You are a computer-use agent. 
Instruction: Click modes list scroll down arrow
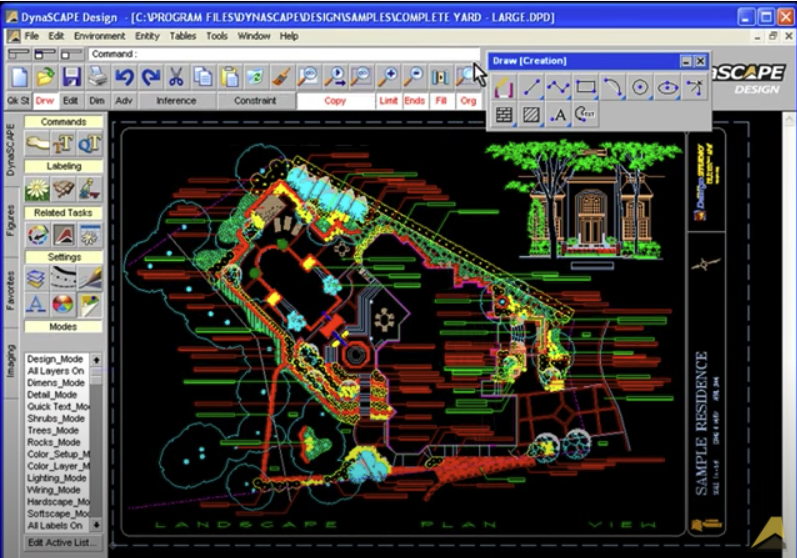pos(96,524)
